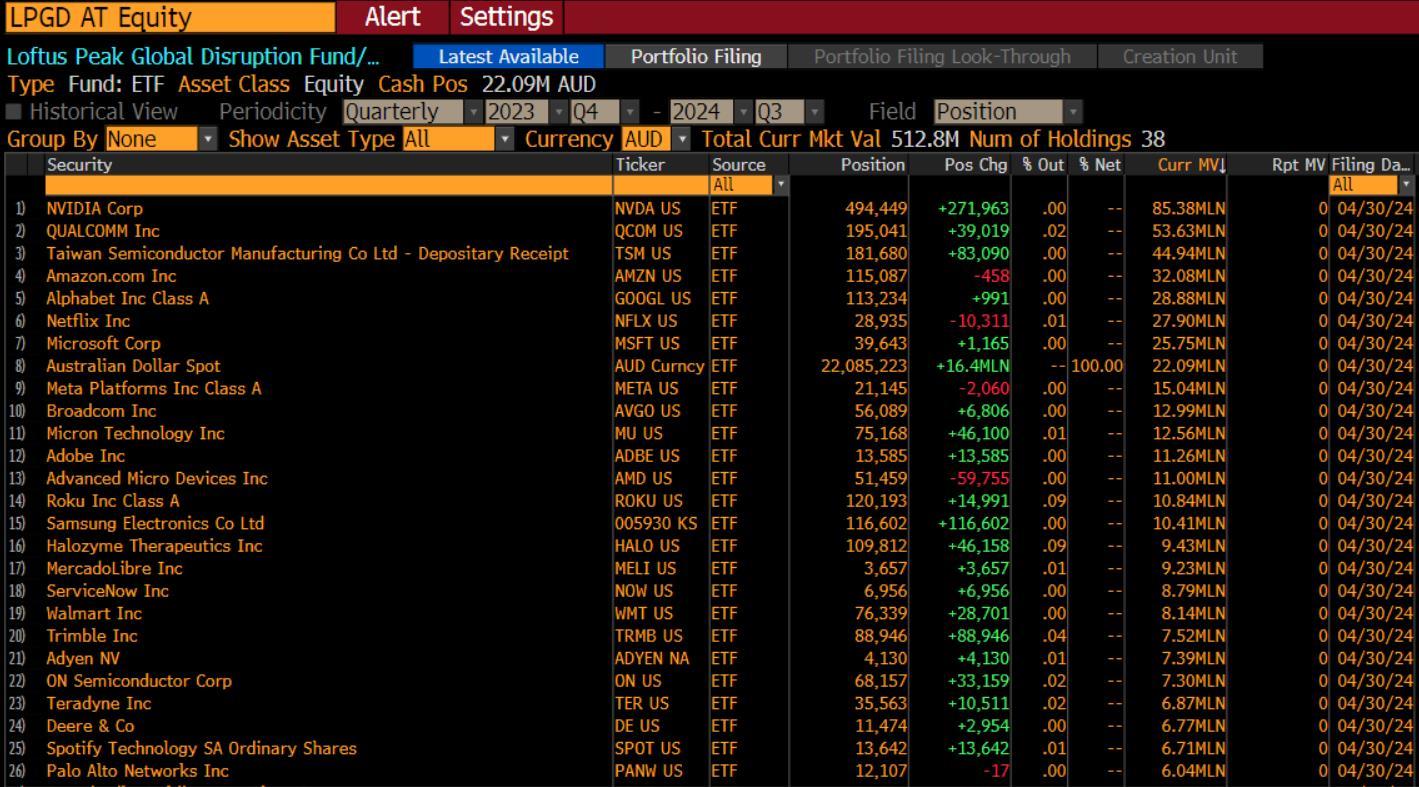Sort by the % Out column header
Screen dimensions: 1419x787
1041,165
